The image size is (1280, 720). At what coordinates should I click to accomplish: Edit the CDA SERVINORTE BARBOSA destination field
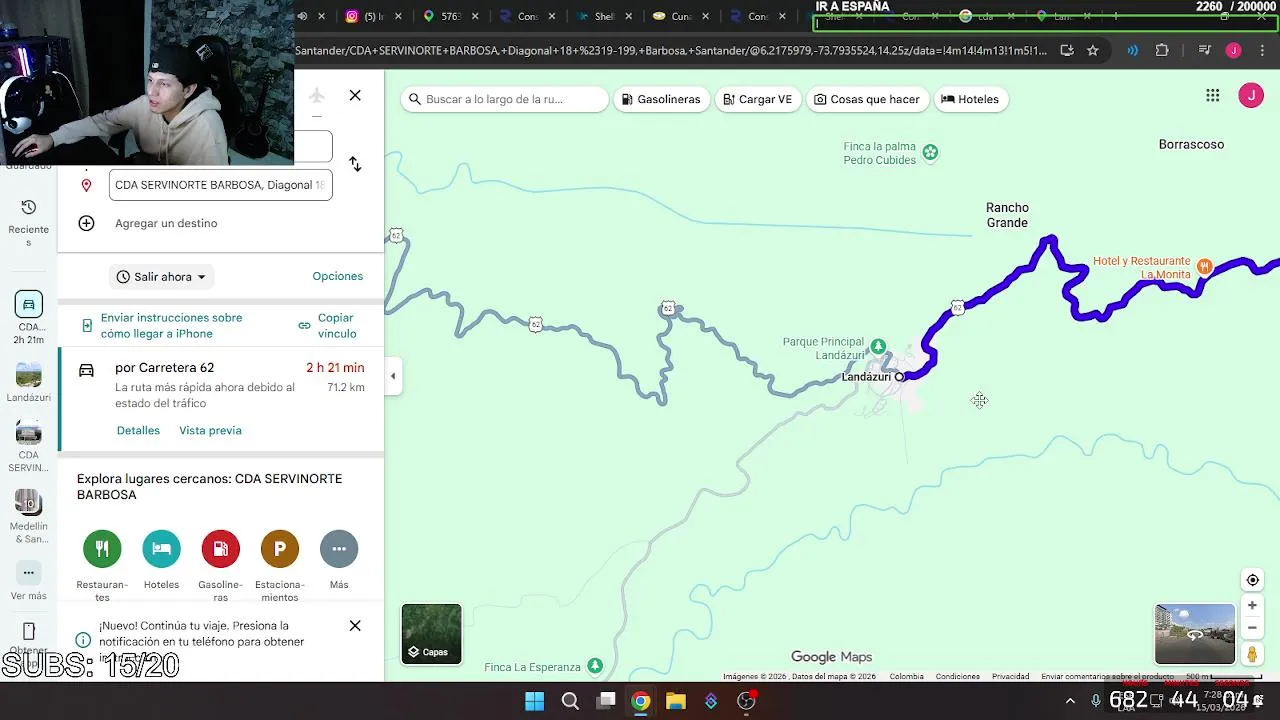click(220, 185)
